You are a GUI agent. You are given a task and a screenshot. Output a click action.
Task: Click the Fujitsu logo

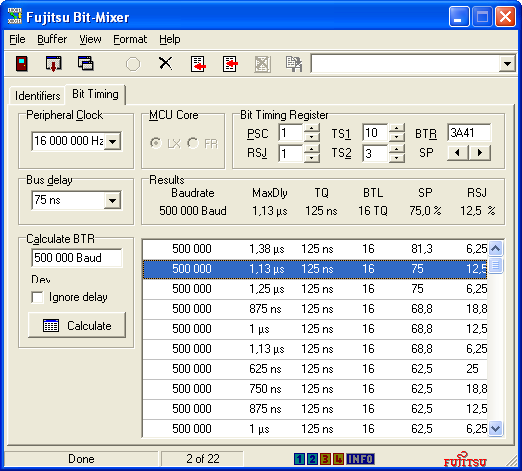(x=465, y=459)
